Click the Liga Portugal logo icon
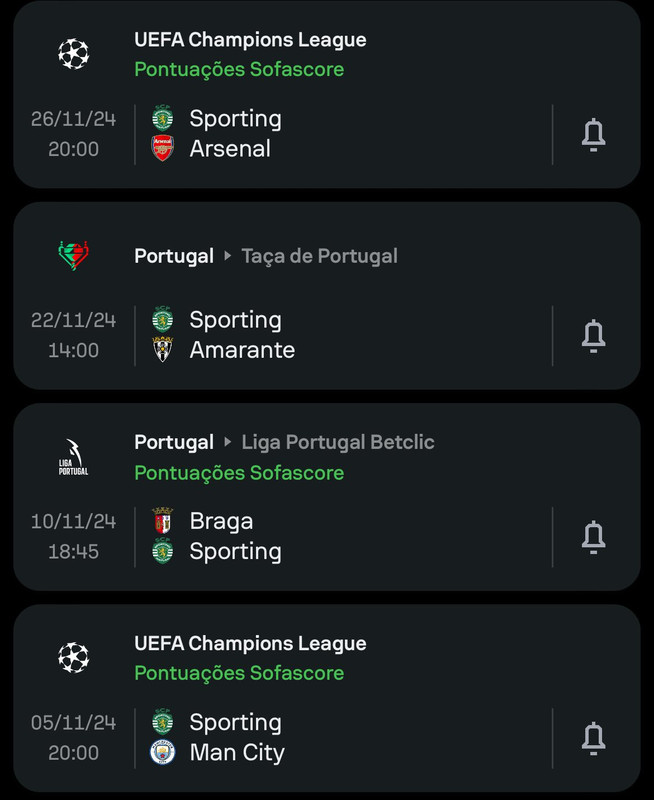 point(73,457)
